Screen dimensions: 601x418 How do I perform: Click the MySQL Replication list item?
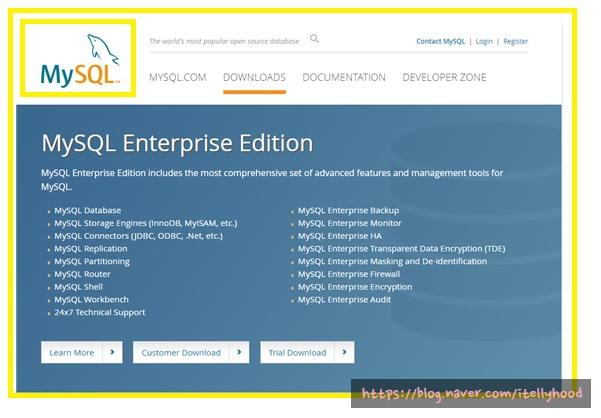(x=91, y=248)
